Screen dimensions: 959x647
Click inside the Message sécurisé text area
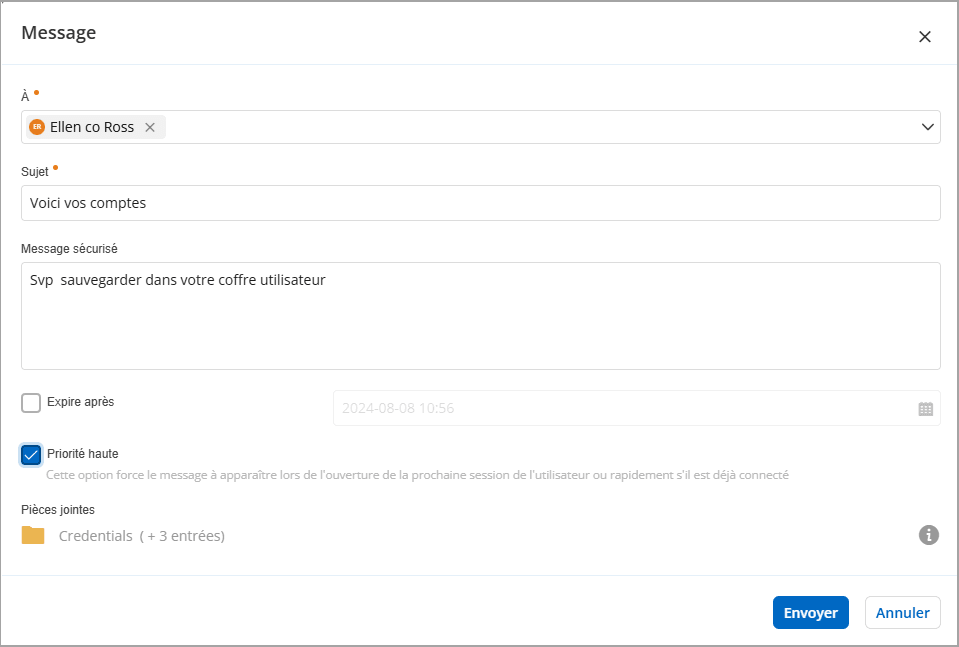pos(480,316)
